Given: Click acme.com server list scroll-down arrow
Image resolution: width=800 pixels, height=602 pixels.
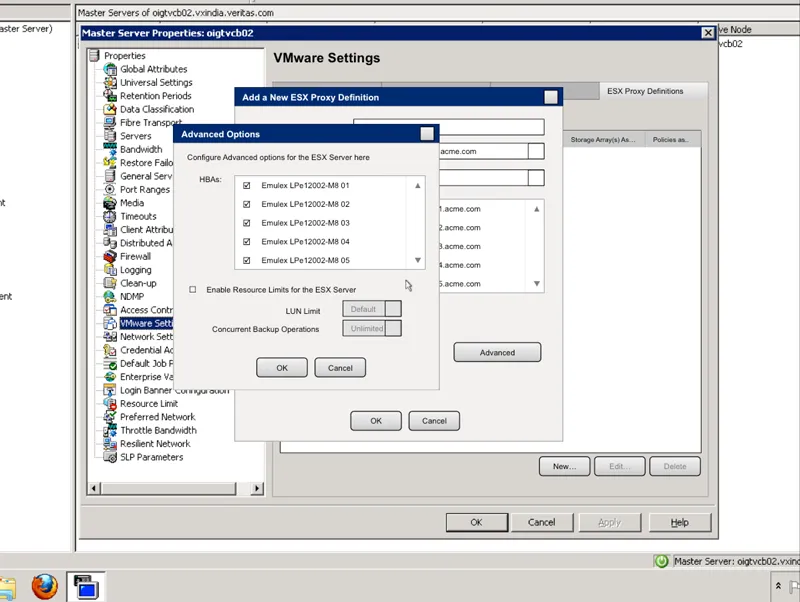Looking at the screenshot, I should [536, 284].
